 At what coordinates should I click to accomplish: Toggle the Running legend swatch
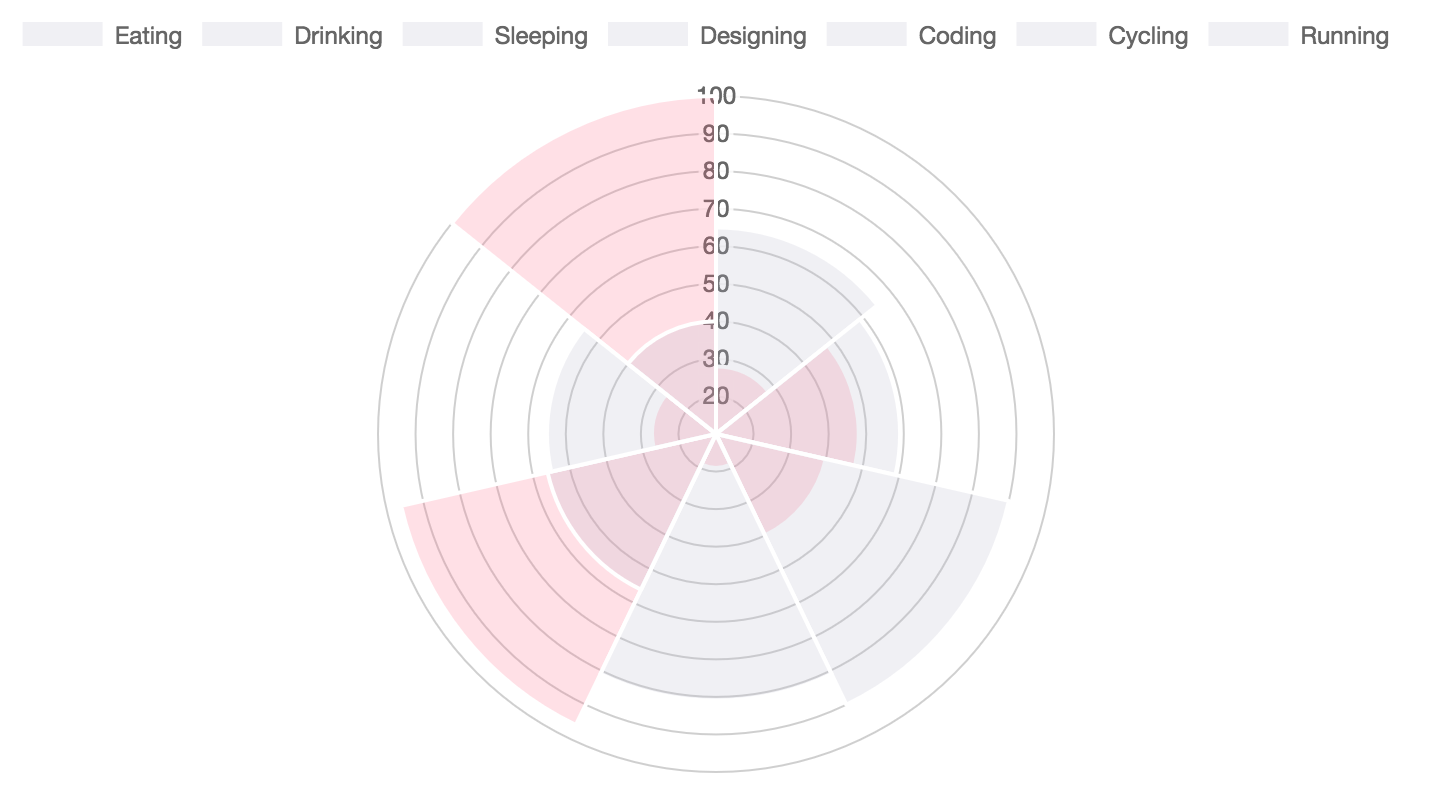(1248, 35)
